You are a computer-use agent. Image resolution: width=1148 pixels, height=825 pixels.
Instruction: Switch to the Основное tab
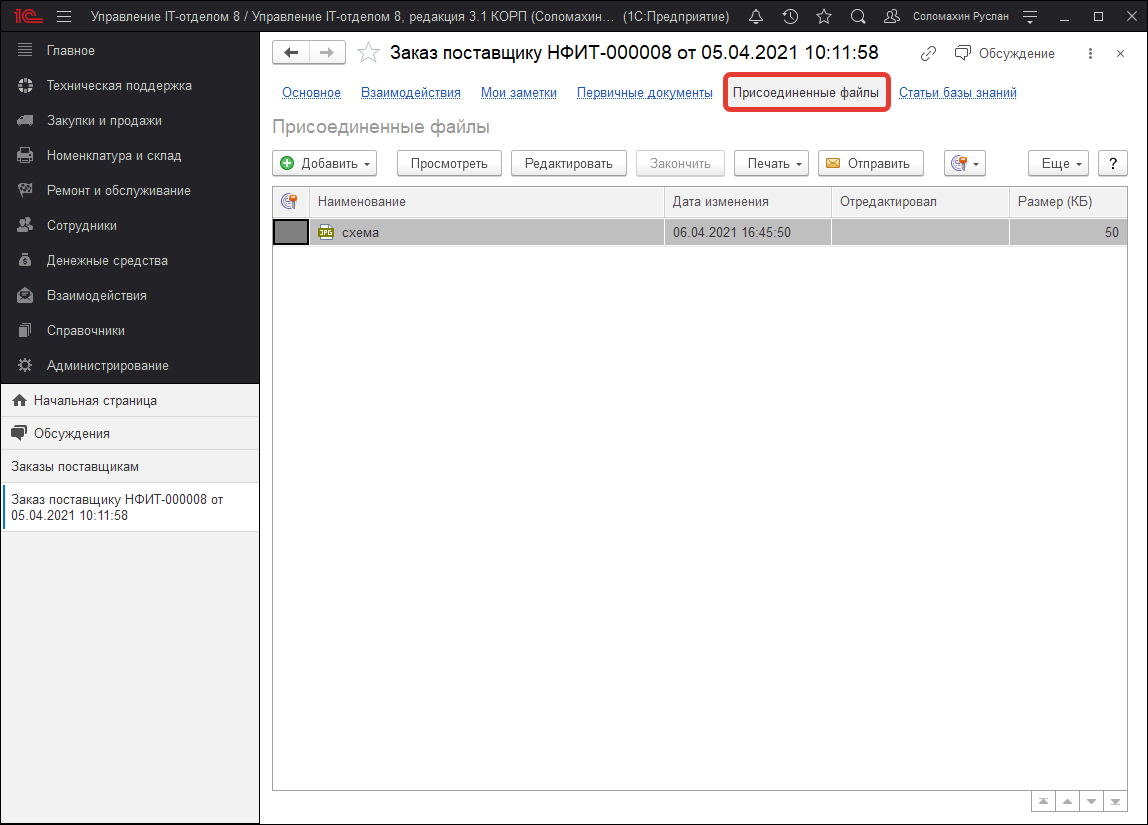[x=311, y=93]
